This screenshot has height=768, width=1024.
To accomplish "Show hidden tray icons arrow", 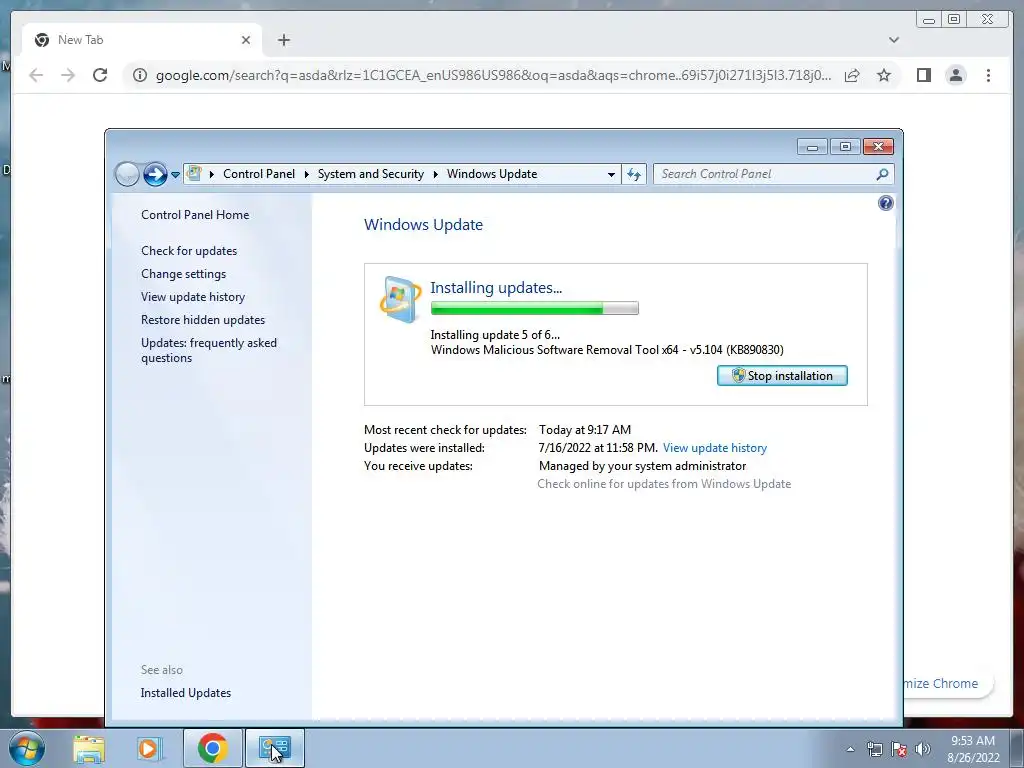I will point(850,750).
